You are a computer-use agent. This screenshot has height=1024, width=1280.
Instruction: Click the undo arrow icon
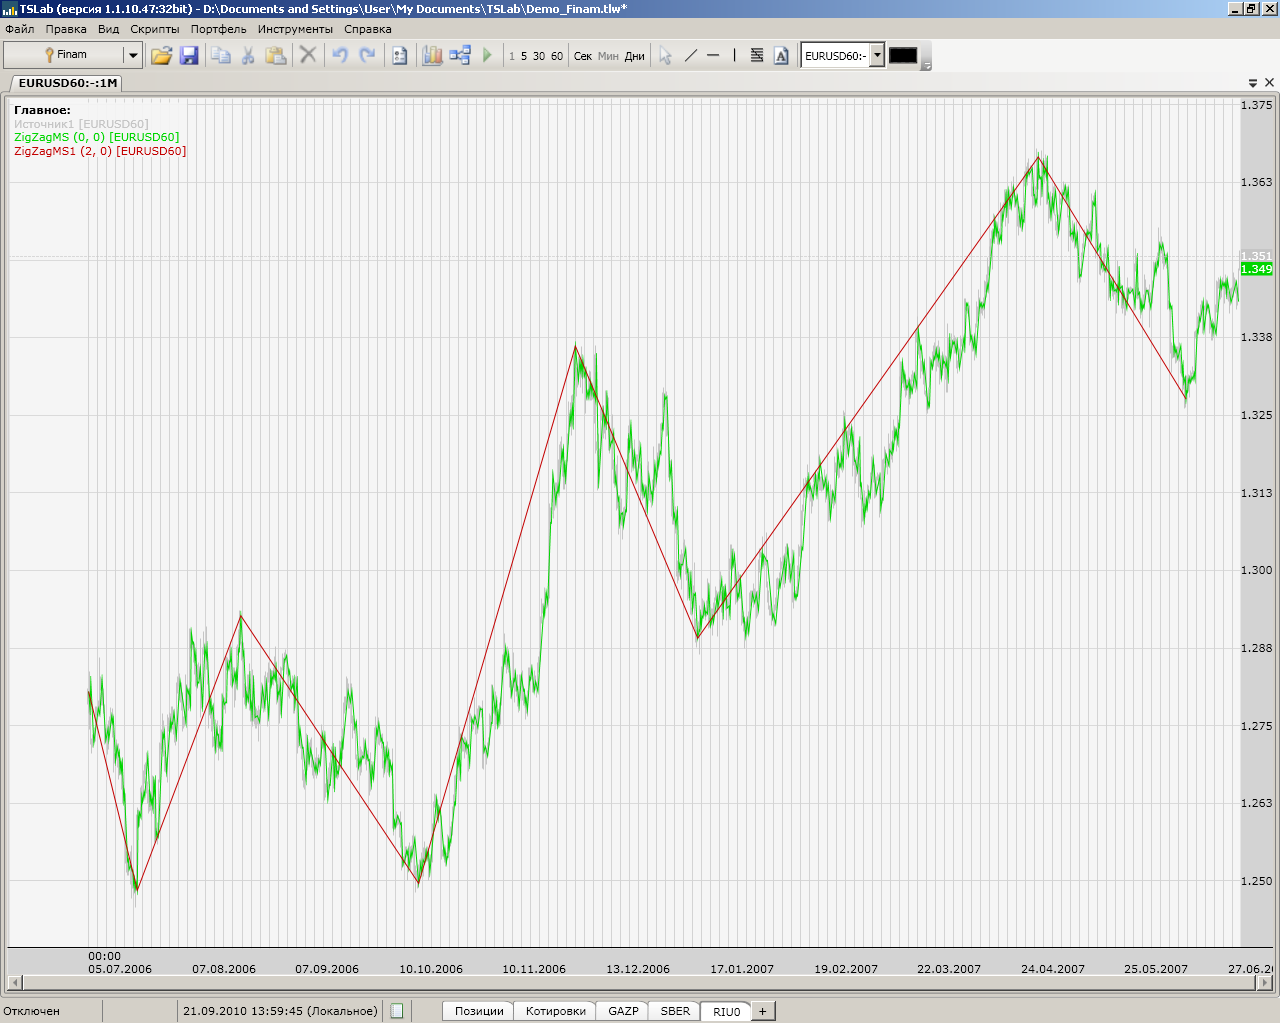340,56
